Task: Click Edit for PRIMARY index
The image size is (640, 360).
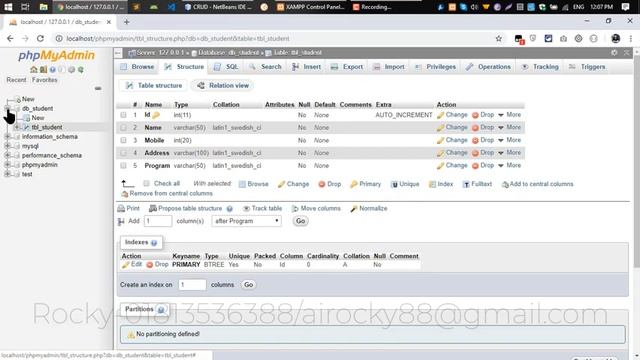Action: [132, 264]
